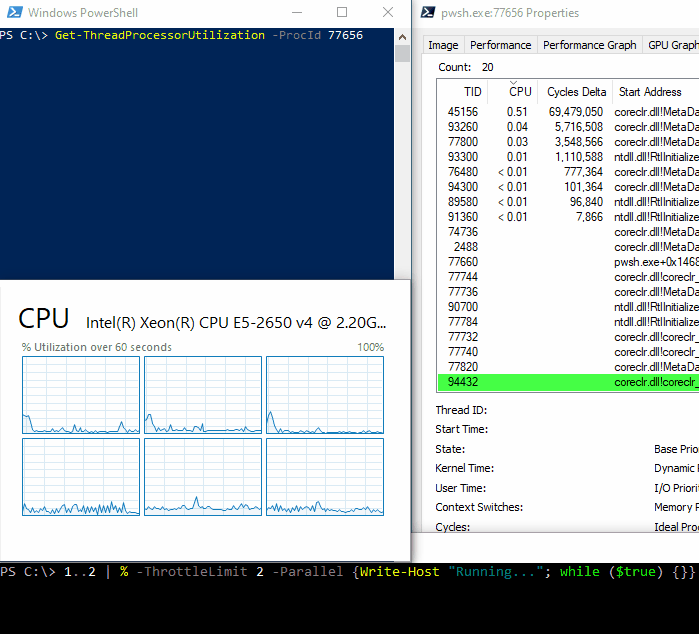Close the Windows PowerShell window
This screenshot has width=699, height=634.
(388, 12)
